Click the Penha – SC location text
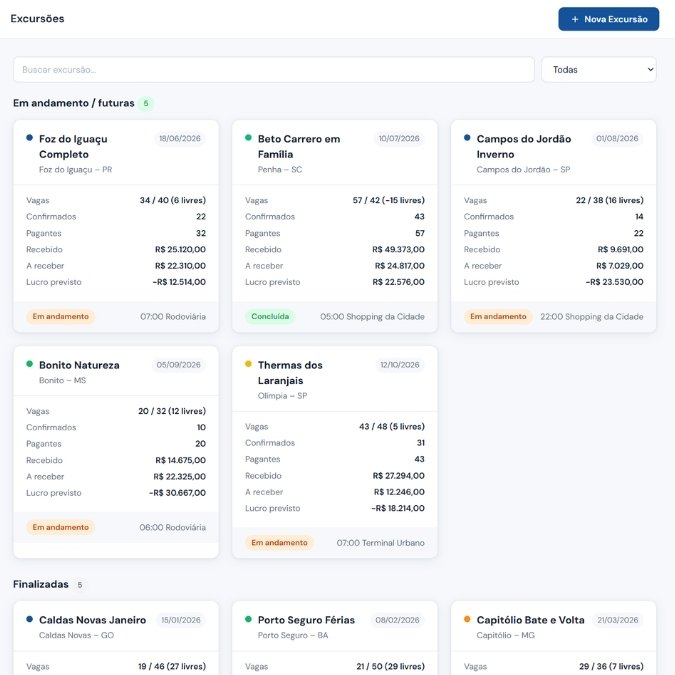The width and height of the screenshot is (675, 675). click(x=280, y=170)
